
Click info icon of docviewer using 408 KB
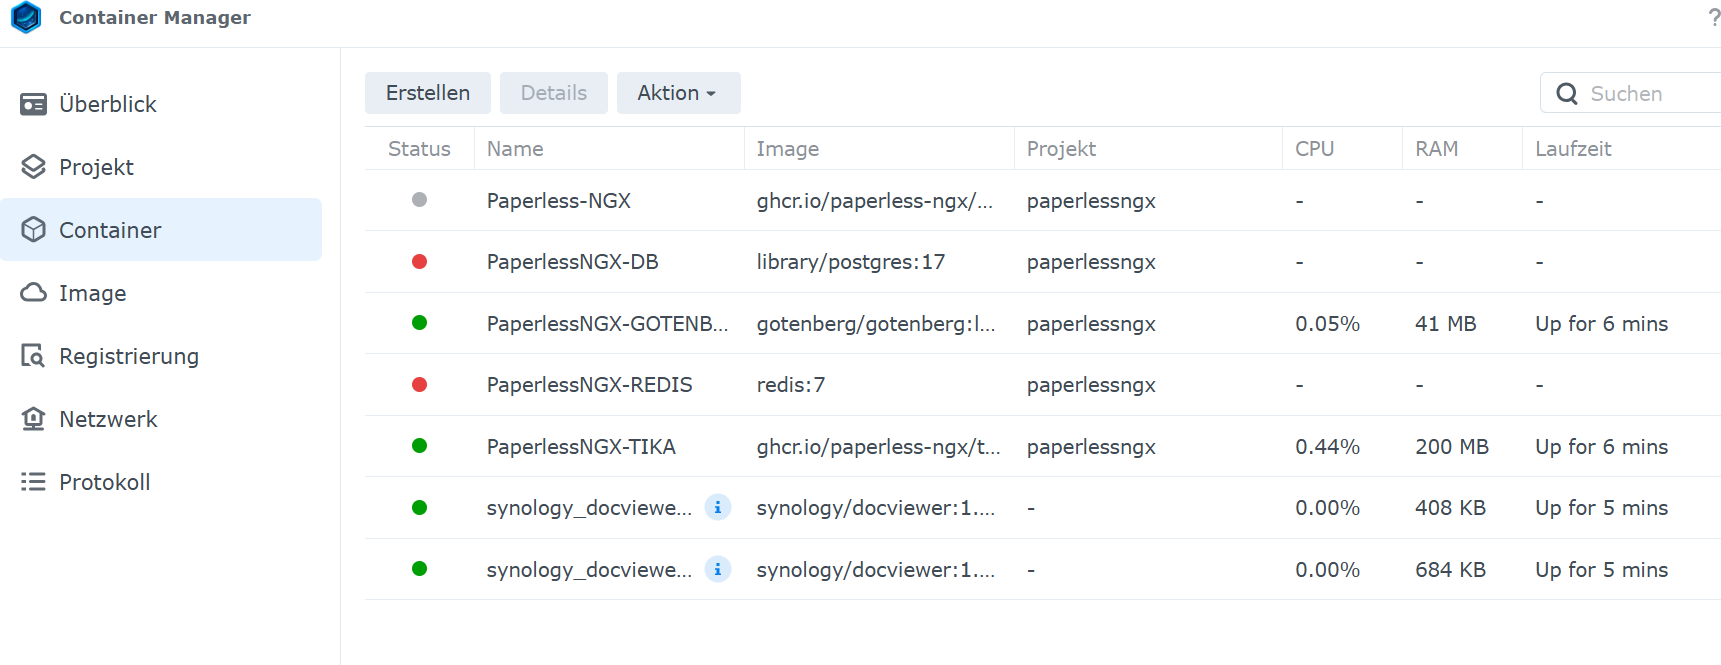(718, 508)
